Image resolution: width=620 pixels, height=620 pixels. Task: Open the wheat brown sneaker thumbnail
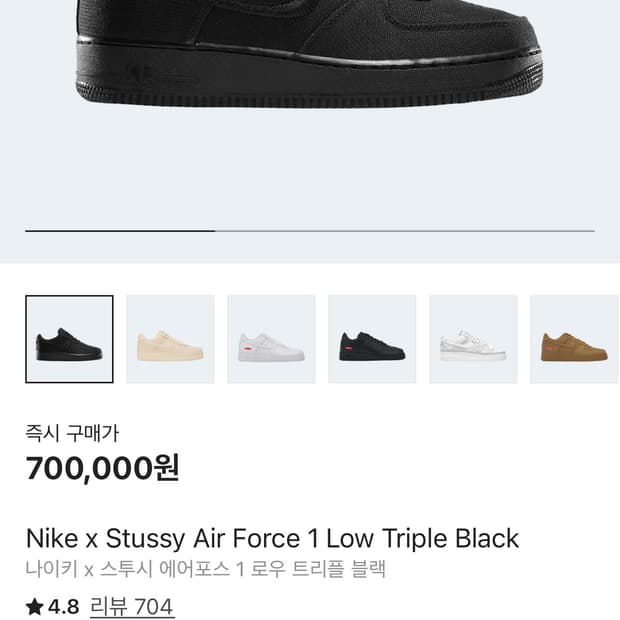574,339
